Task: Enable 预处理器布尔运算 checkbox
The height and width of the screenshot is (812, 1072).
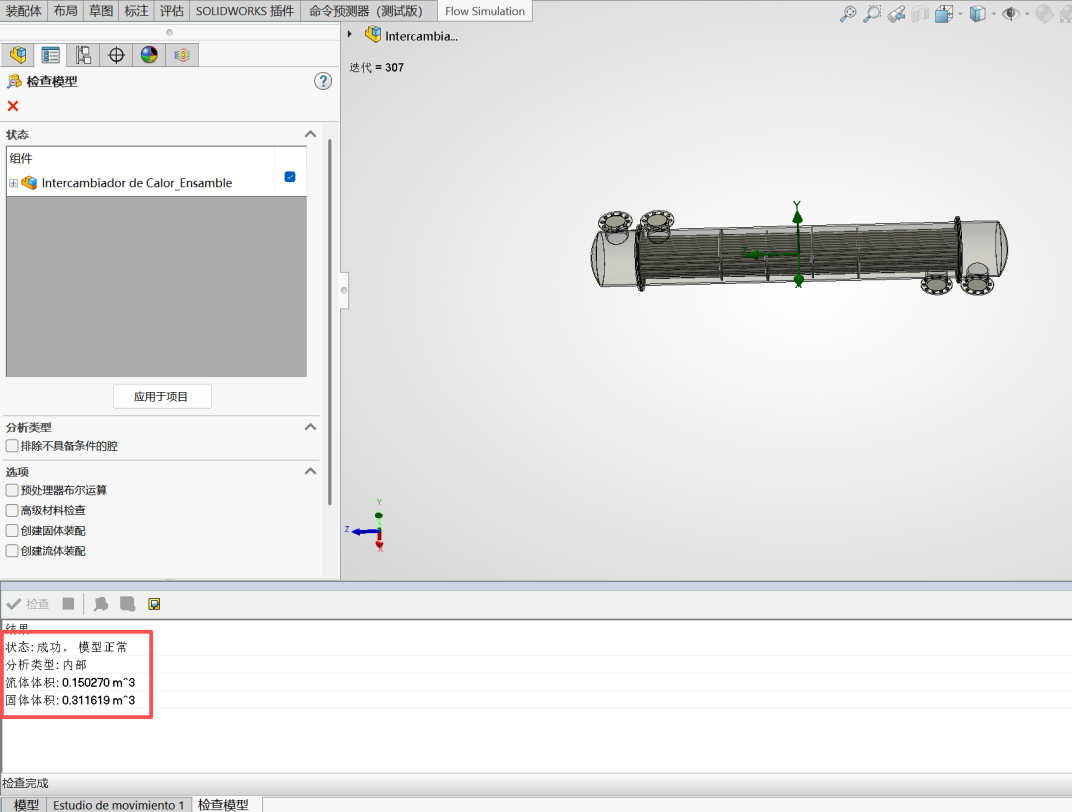Action: 12,490
